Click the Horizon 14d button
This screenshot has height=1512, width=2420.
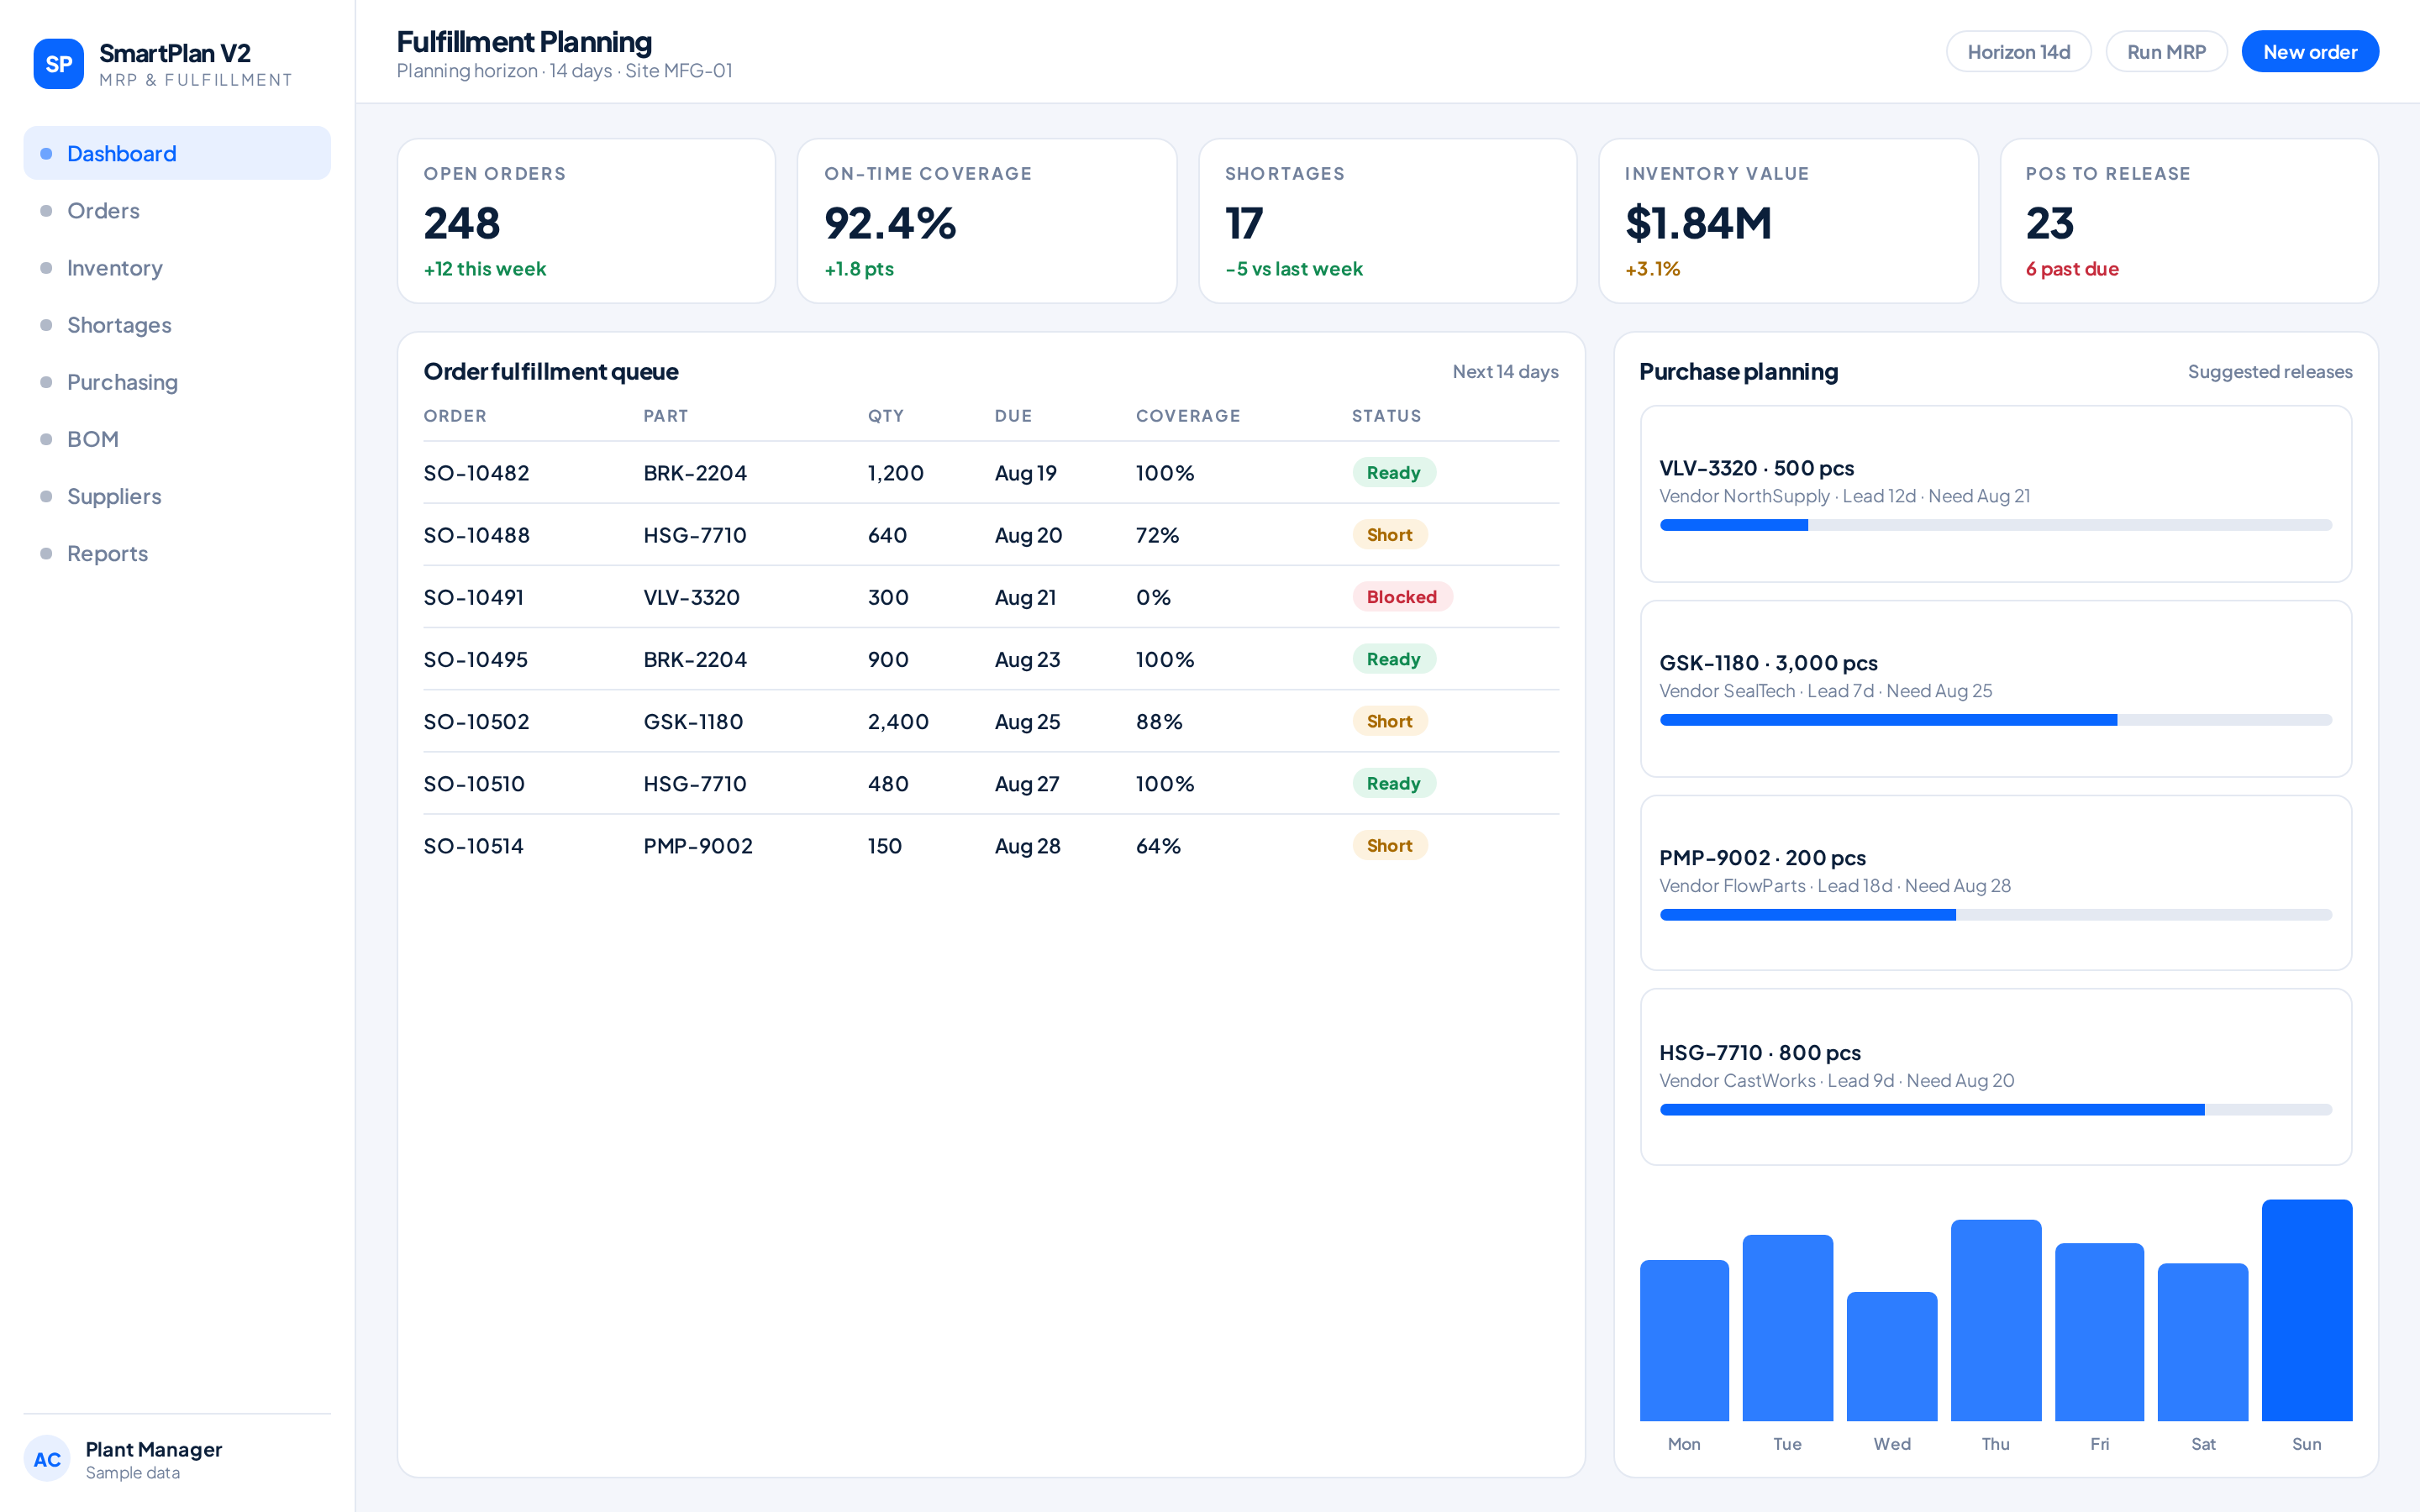(x=2018, y=51)
